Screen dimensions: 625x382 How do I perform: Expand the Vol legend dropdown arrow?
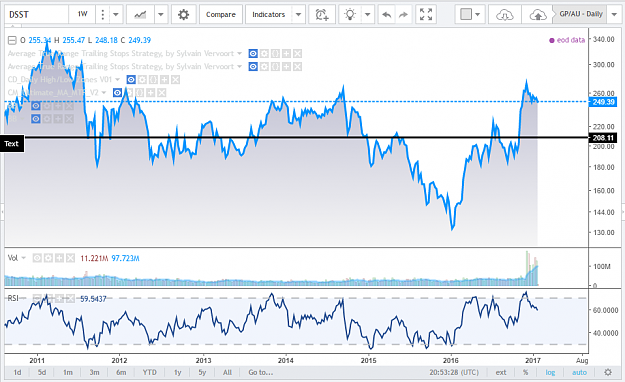(x=24, y=258)
